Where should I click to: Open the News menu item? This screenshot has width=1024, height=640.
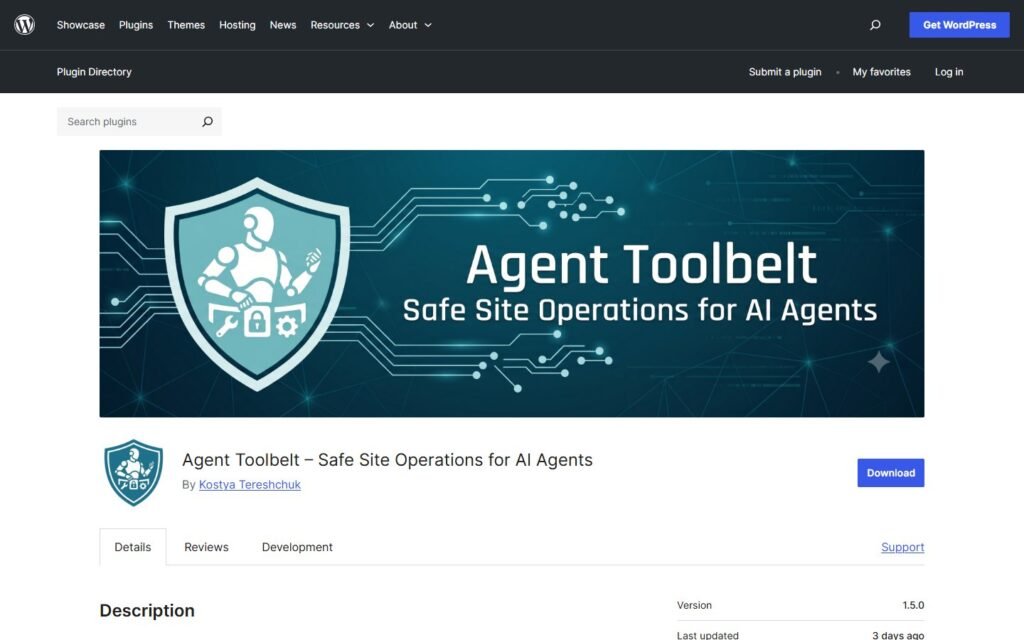pyautogui.click(x=283, y=25)
